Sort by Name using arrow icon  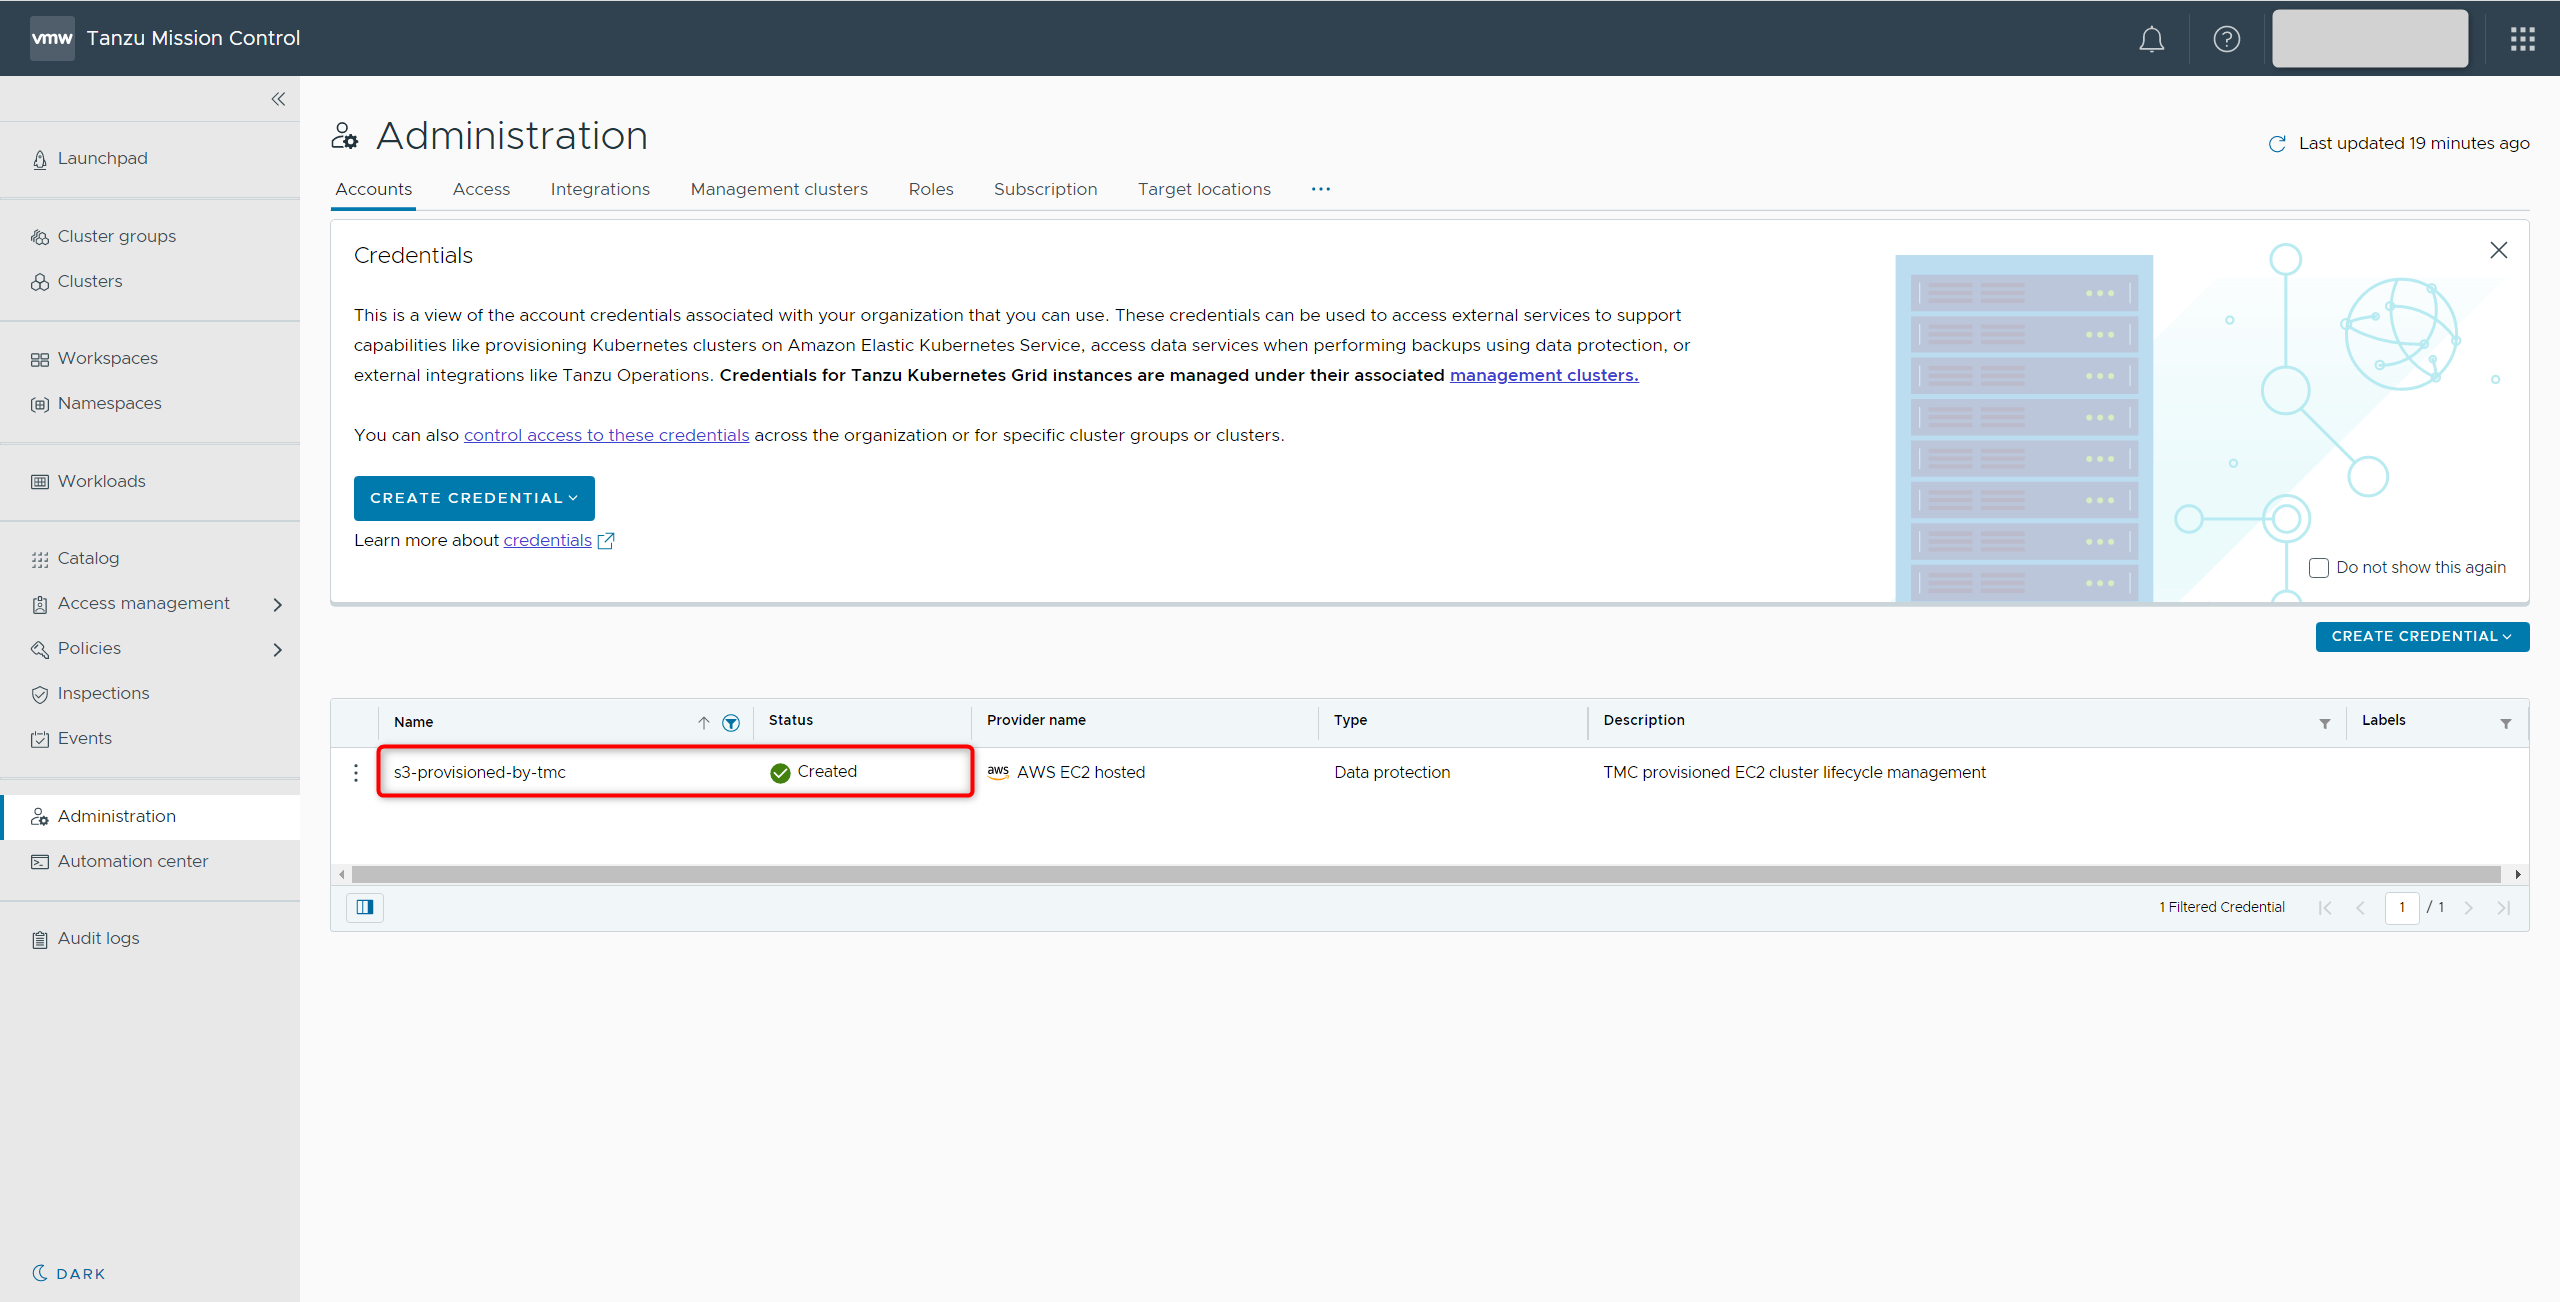click(704, 723)
